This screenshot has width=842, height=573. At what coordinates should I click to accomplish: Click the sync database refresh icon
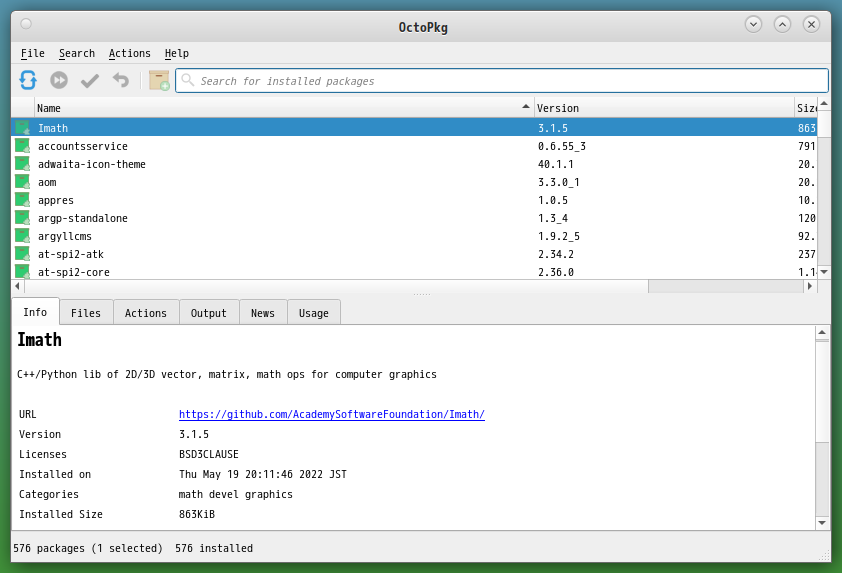tap(28, 81)
